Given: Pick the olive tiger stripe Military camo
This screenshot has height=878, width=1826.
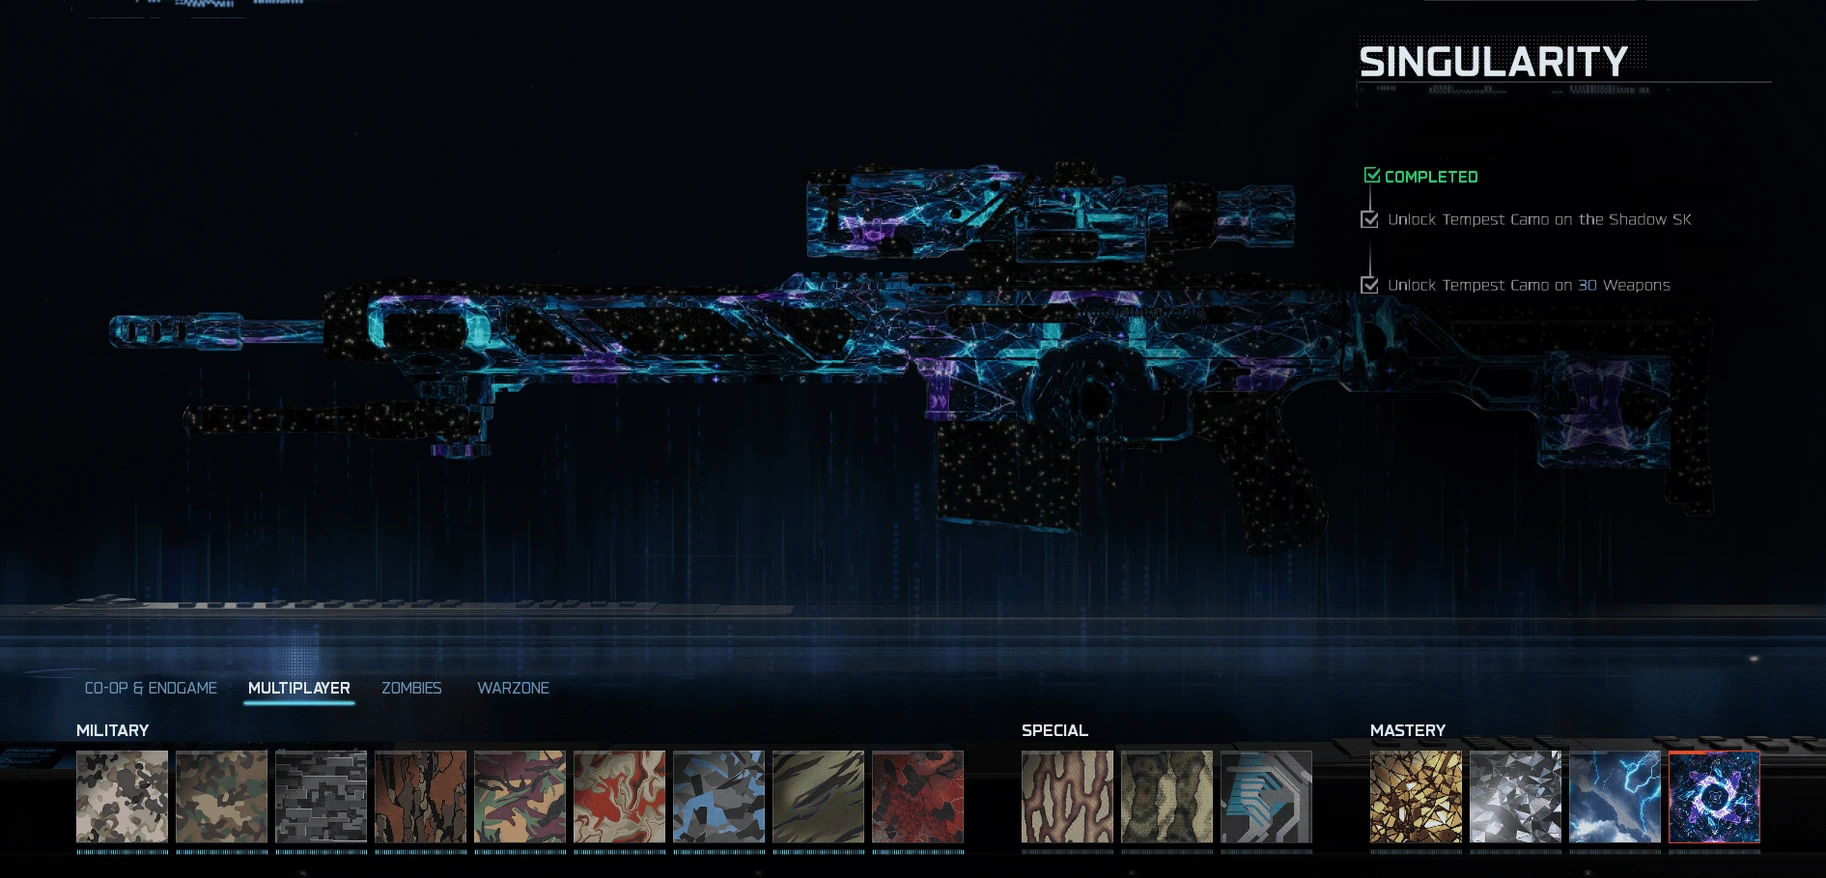Looking at the screenshot, I should pos(819,797).
